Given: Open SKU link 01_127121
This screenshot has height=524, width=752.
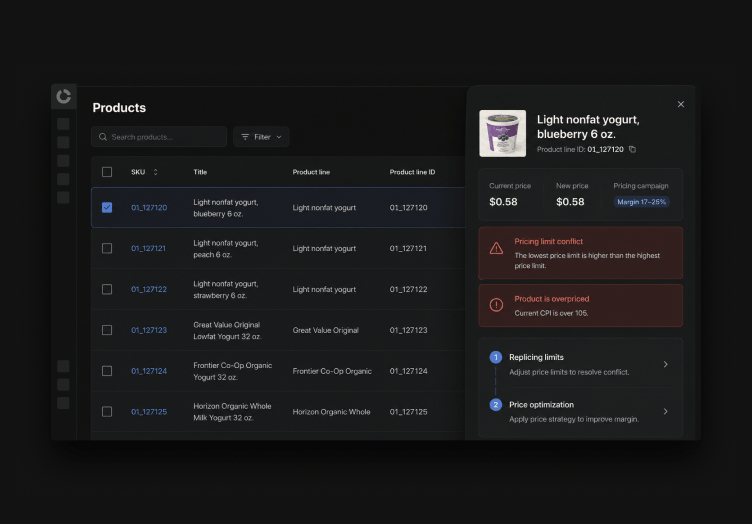Looking at the screenshot, I should (x=148, y=248).
